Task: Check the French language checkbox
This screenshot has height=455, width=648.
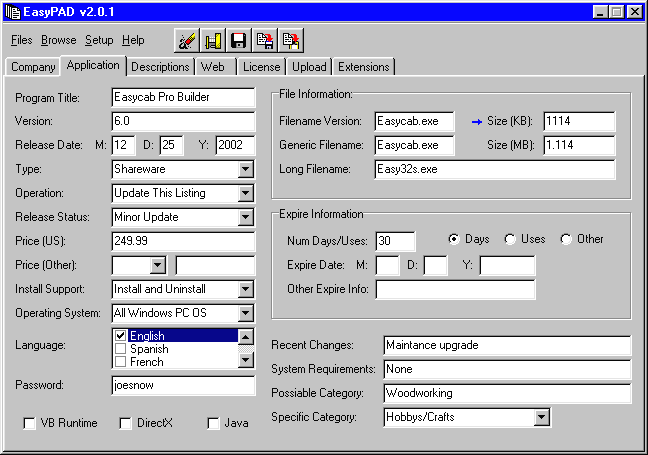Action: 121,362
